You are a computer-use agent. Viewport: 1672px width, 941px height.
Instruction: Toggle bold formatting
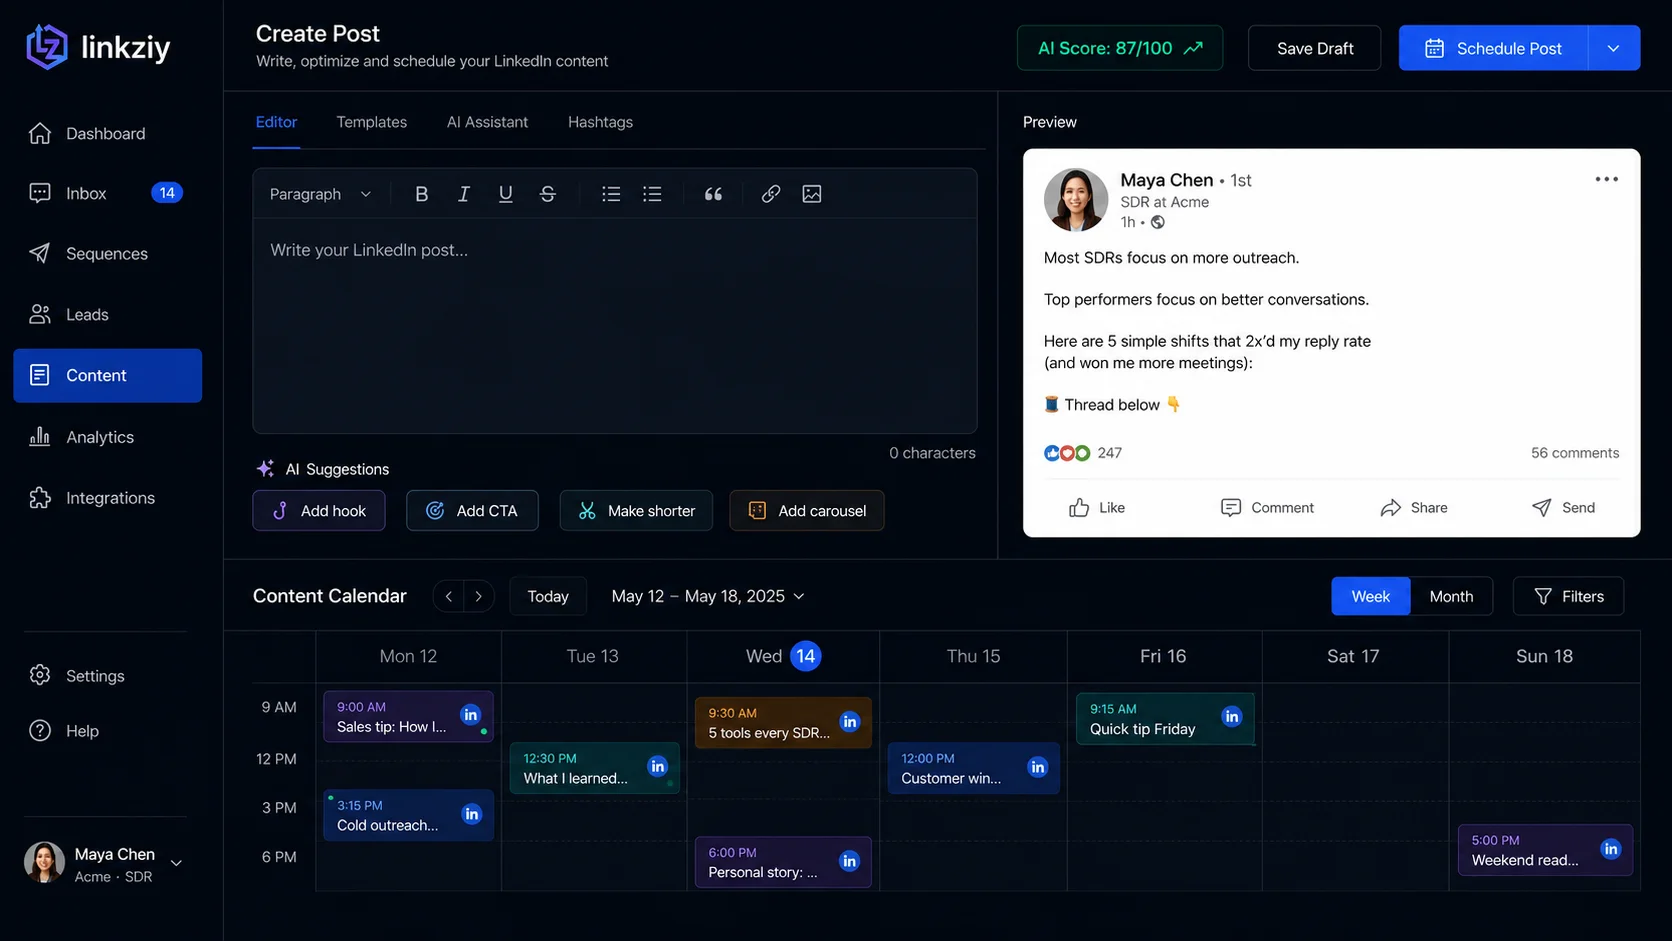[421, 194]
